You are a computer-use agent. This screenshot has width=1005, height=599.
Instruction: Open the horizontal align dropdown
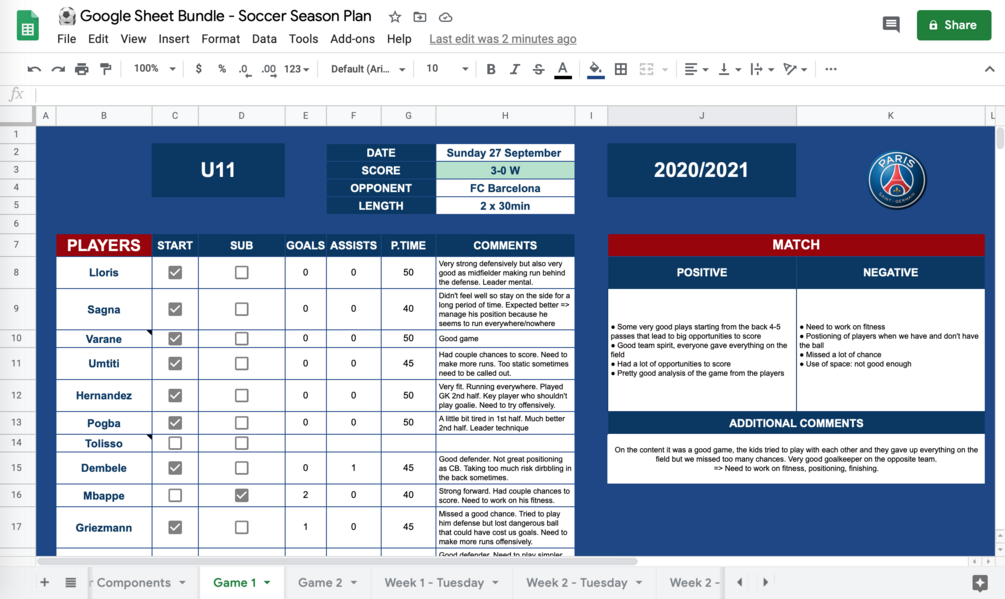click(x=696, y=69)
